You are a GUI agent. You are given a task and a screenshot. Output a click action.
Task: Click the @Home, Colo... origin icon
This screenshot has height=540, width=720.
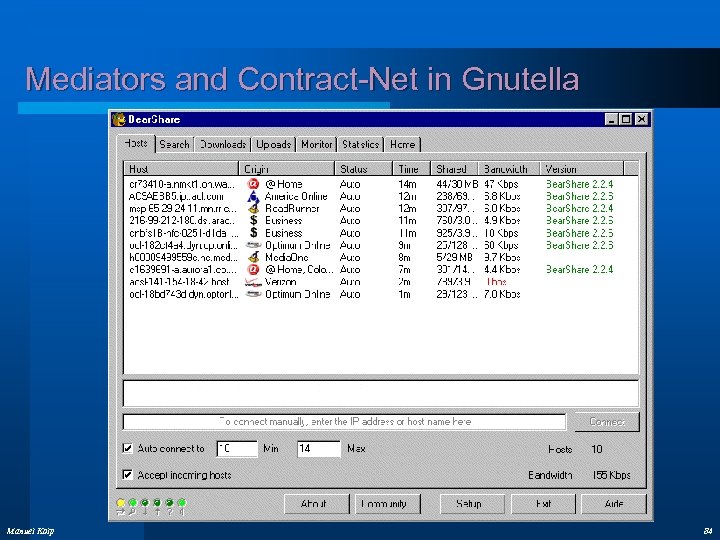click(x=253, y=270)
